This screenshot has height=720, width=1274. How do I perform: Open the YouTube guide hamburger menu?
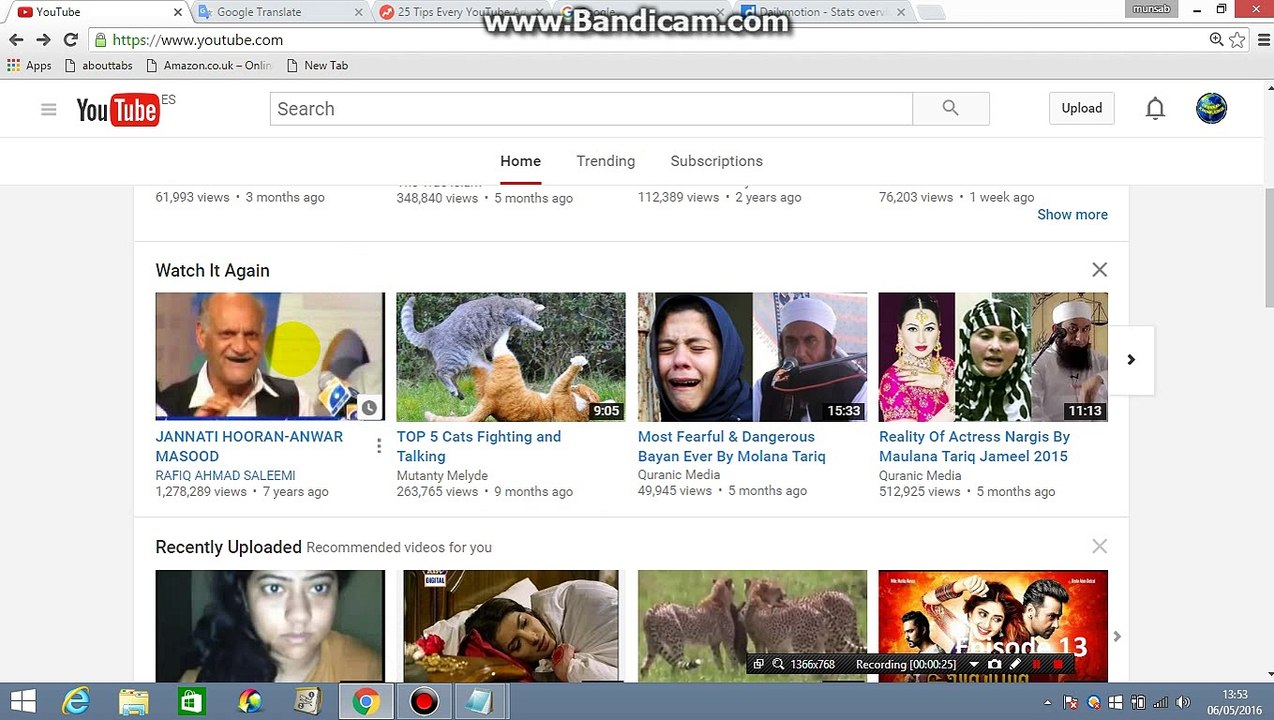click(x=48, y=109)
